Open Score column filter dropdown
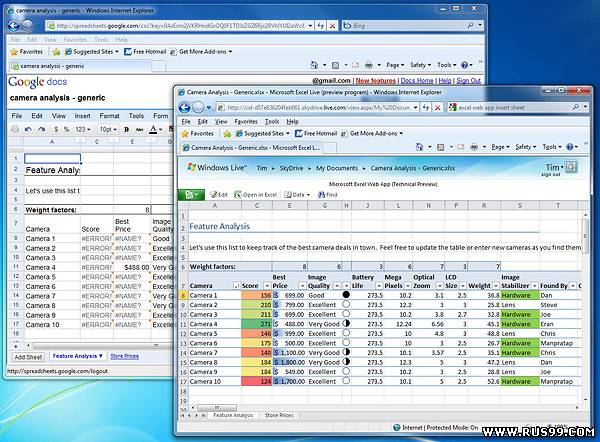 tap(267, 286)
